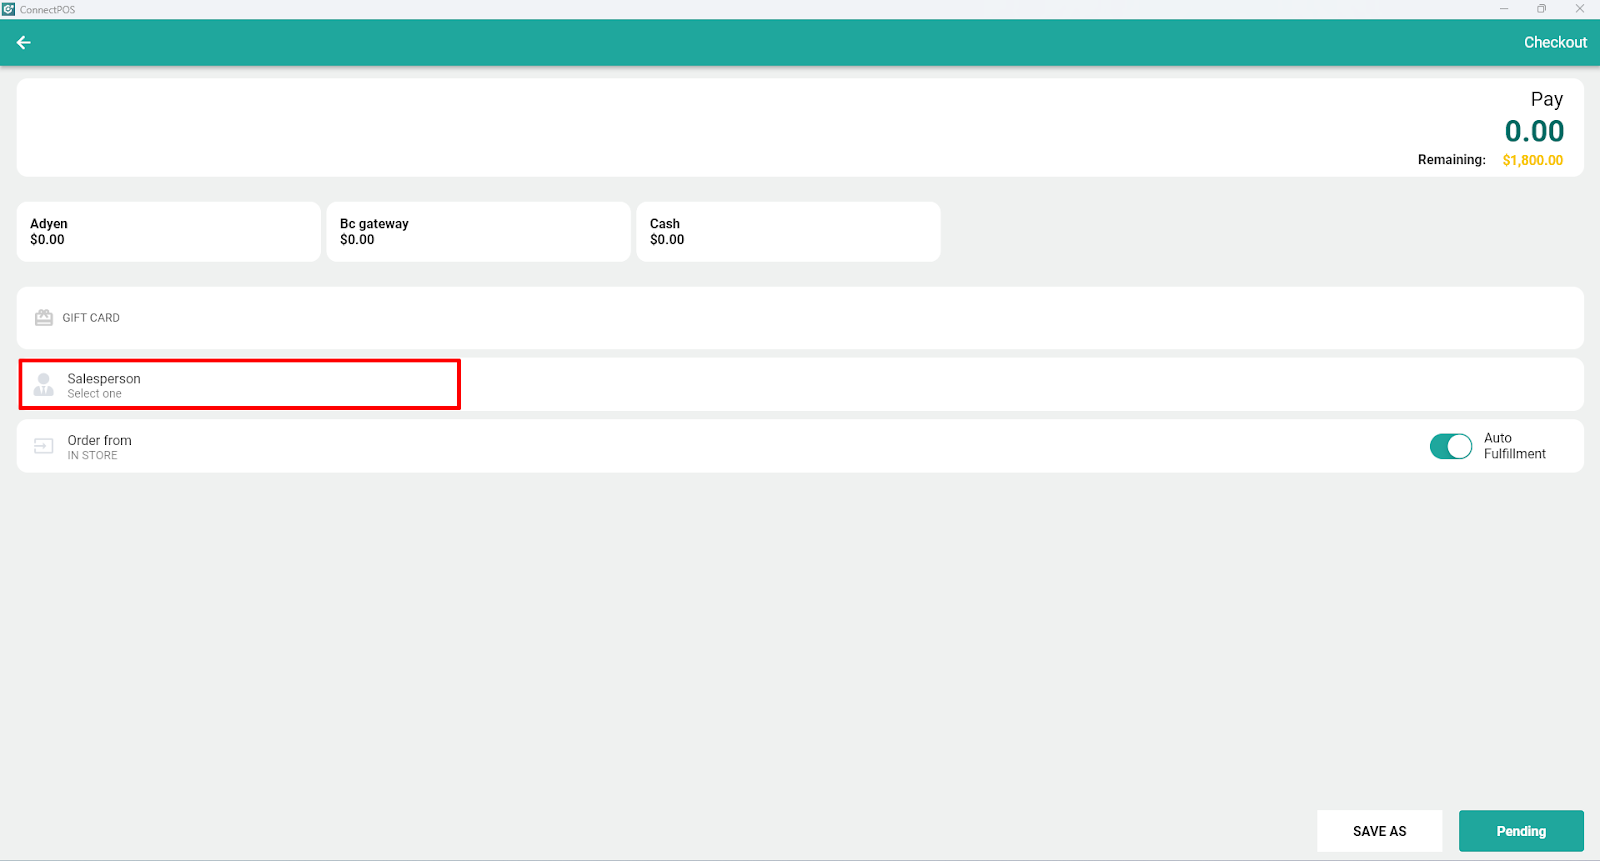Click the Remaining: label
Image resolution: width=1600 pixels, height=861 pixels.
click(1451, 160)
